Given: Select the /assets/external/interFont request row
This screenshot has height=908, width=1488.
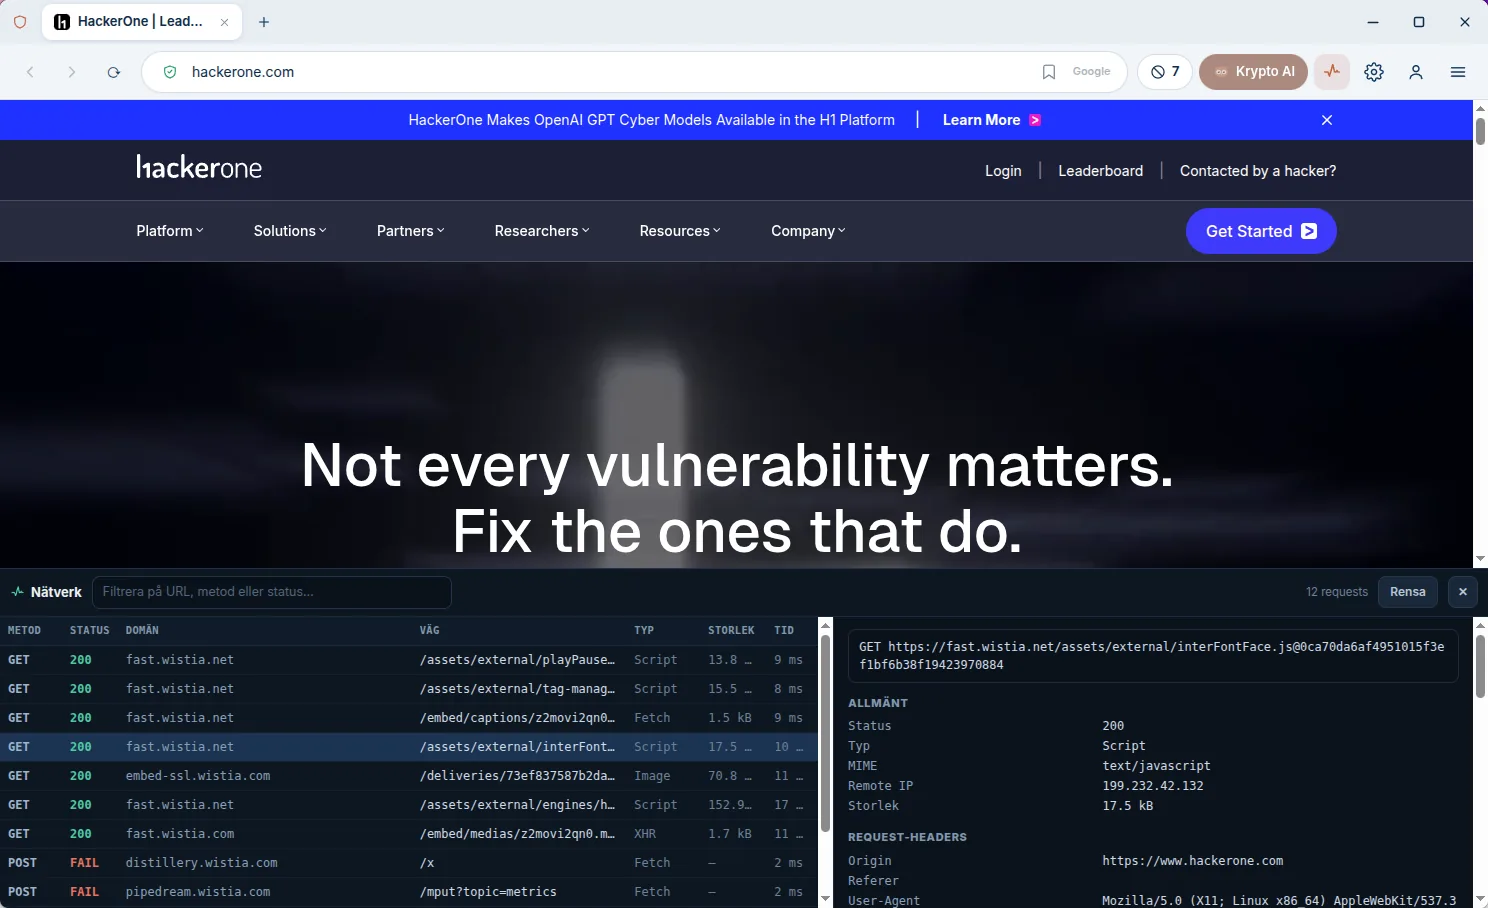Looking at the screenshot, I should (409, 747).
